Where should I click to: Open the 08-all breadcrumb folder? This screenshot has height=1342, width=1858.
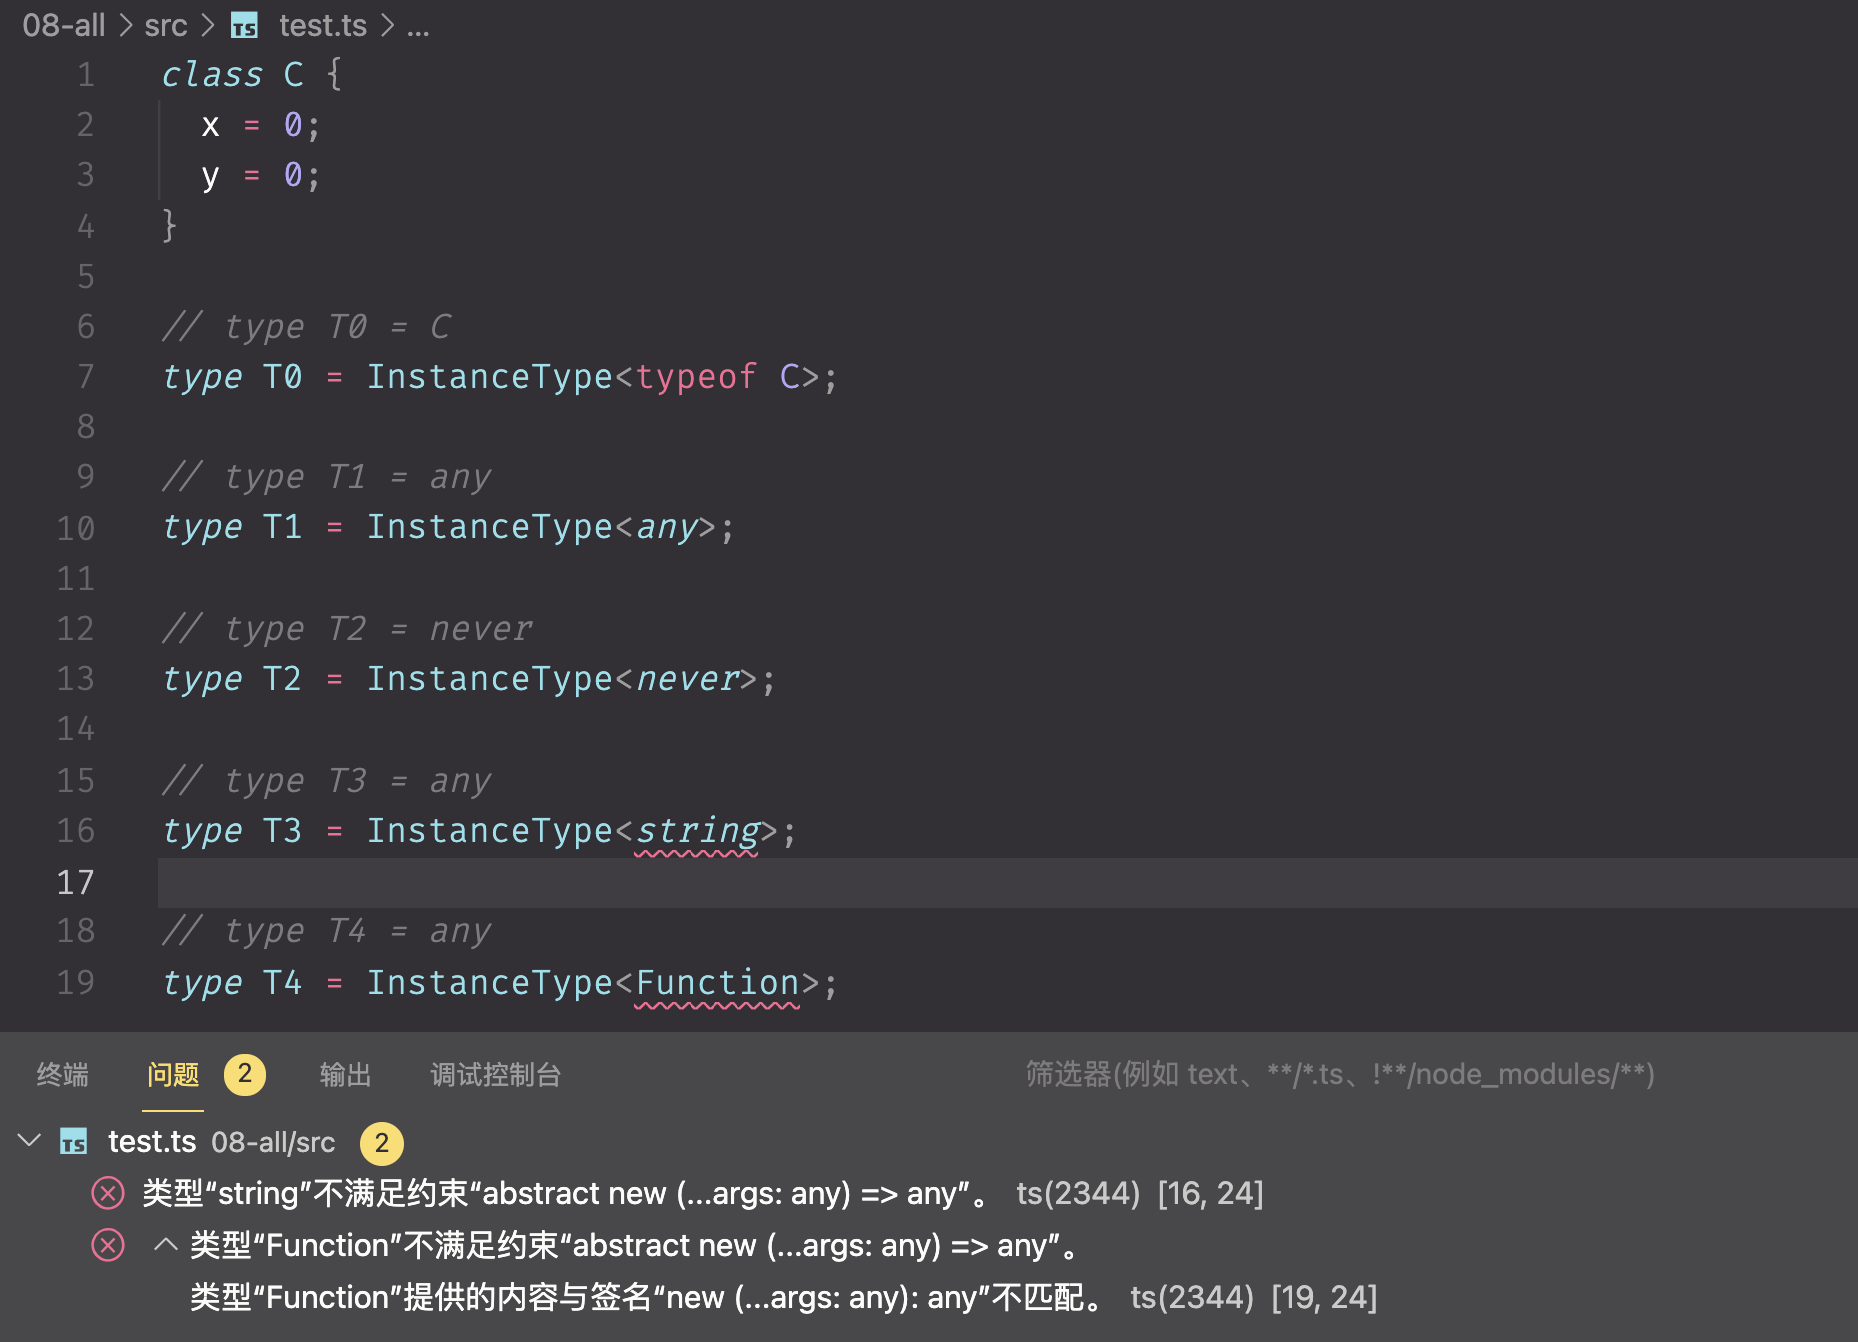pyautogui.click(x=64, y=25)
